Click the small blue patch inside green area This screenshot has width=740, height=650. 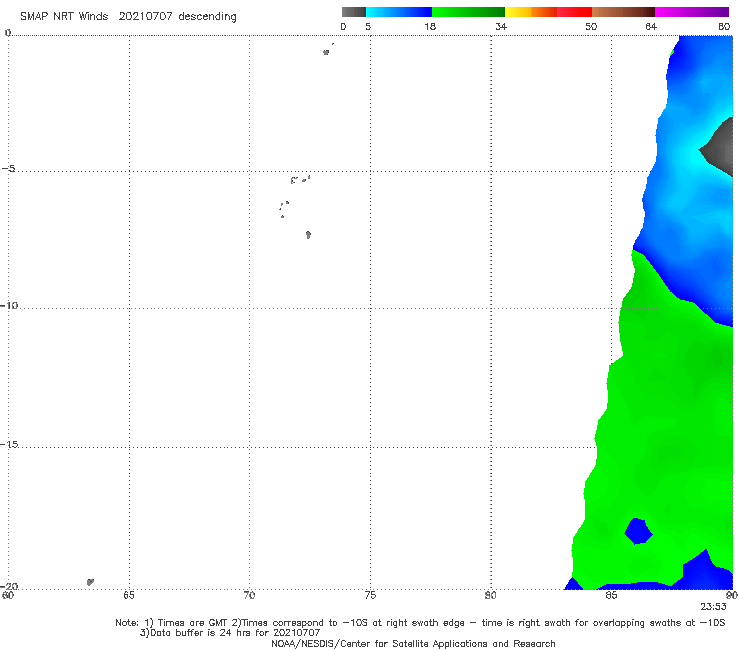click(638, 531)
